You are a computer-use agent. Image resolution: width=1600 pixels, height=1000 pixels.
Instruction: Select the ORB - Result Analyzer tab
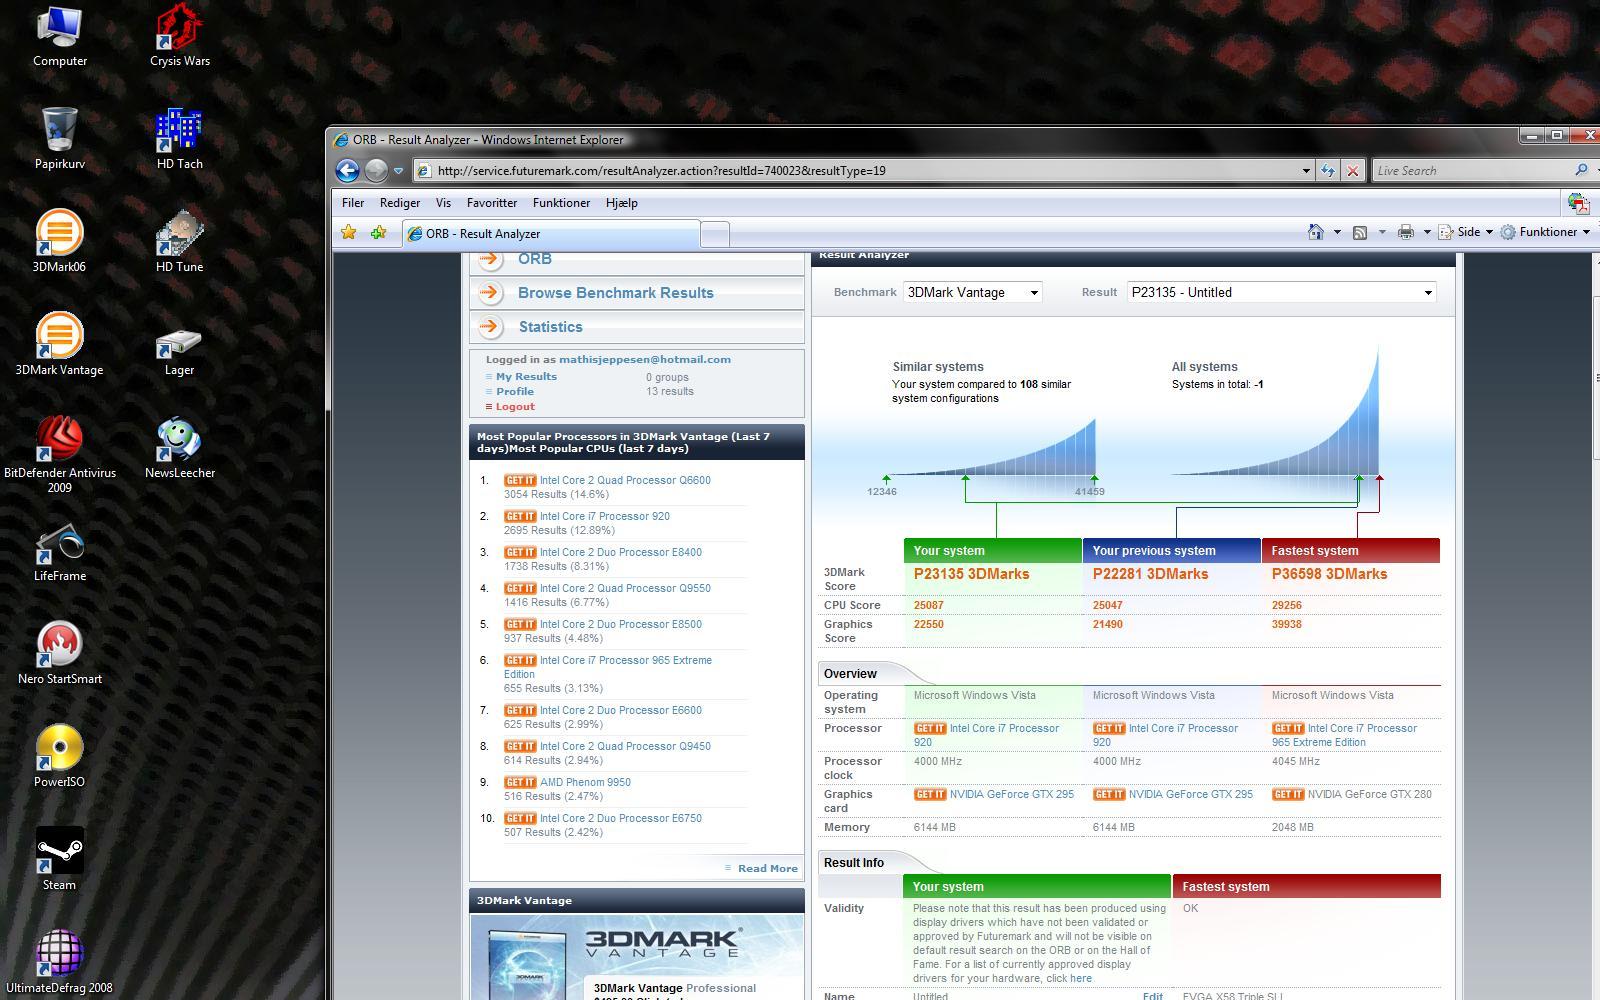point(550,234)
